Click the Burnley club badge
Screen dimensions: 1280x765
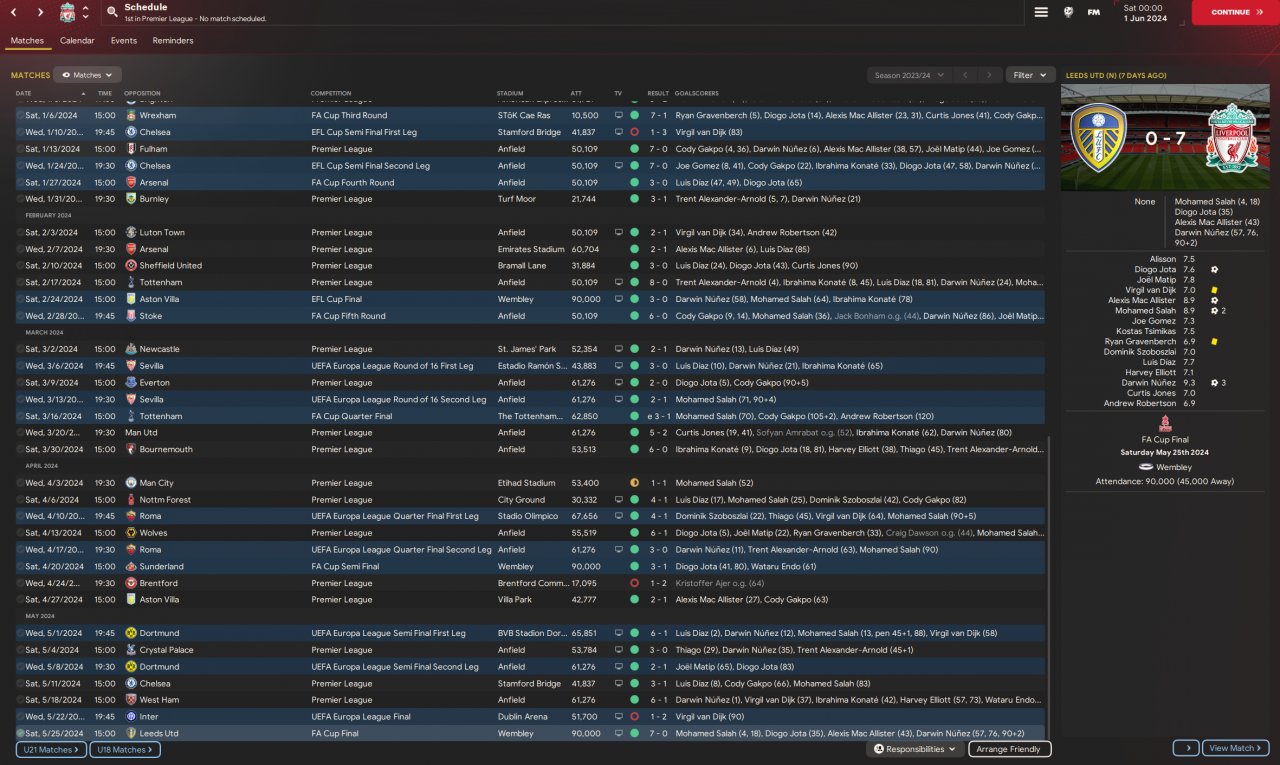point(131,199)
